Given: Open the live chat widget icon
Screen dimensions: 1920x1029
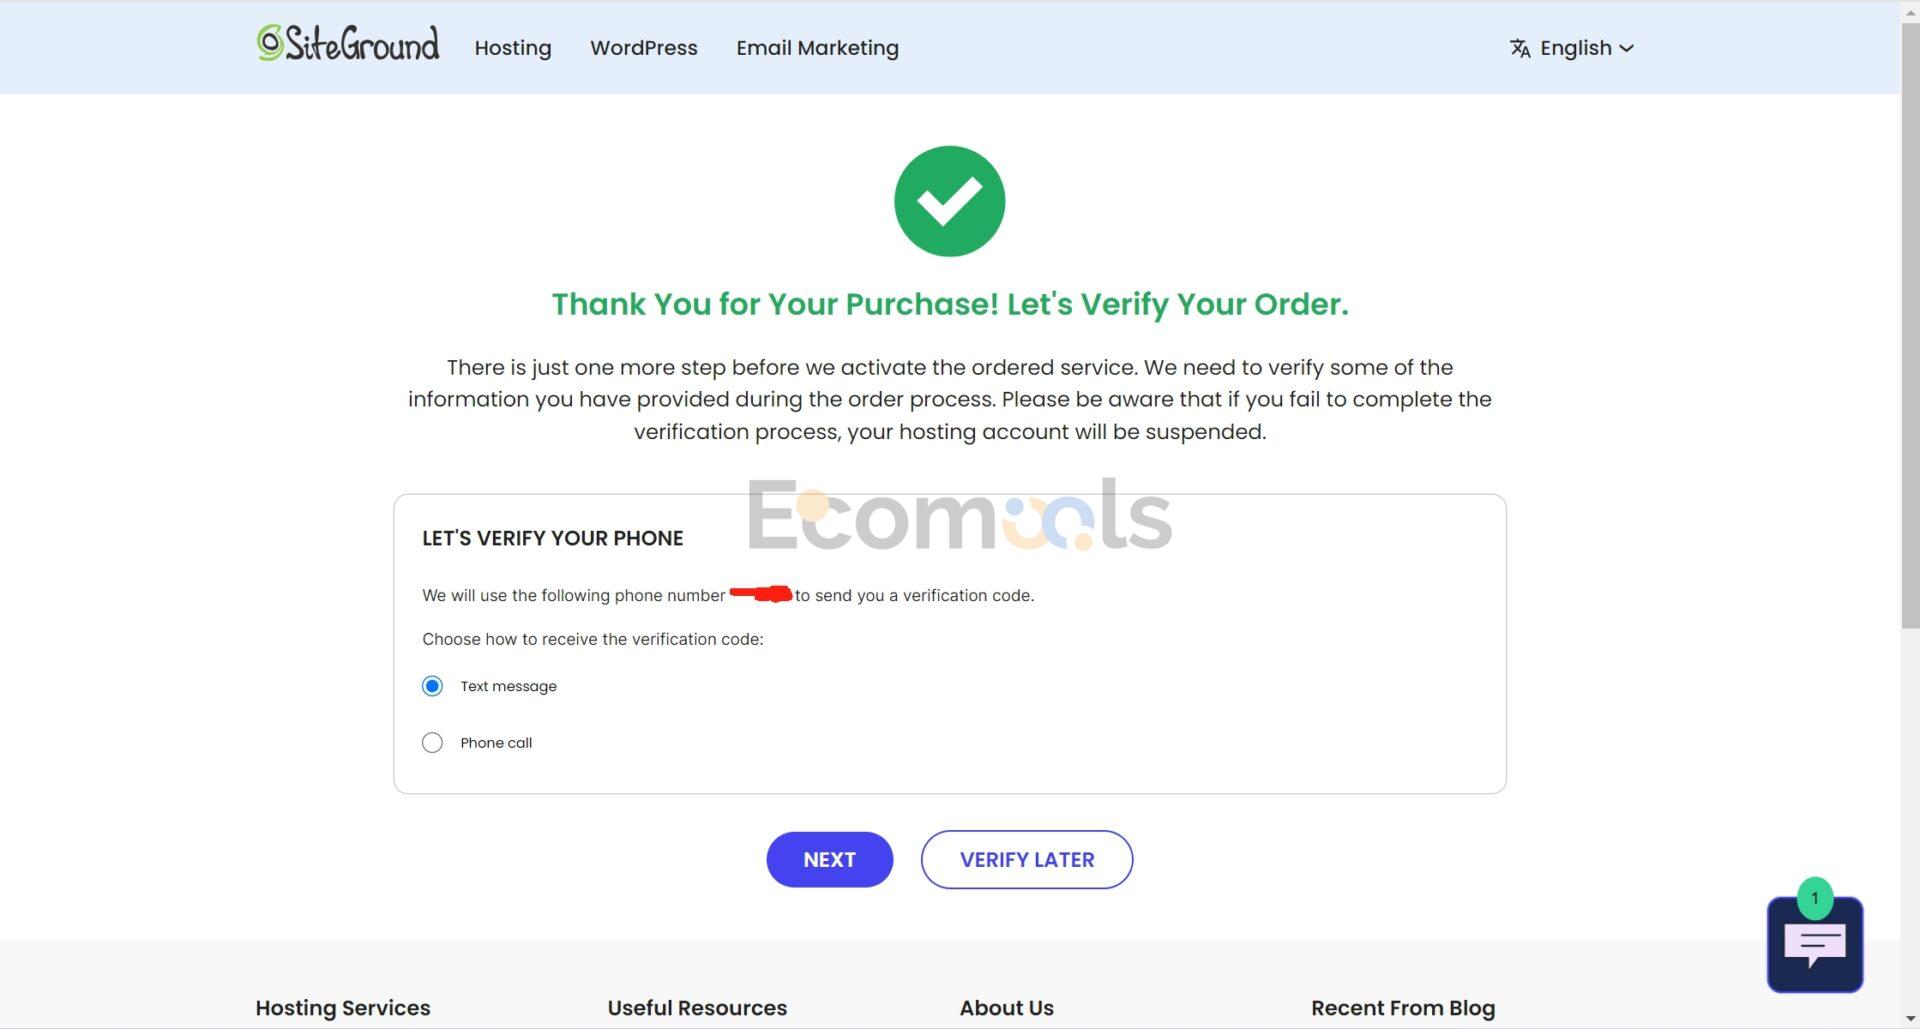Looking at the screenshot, I should 1814,945.
